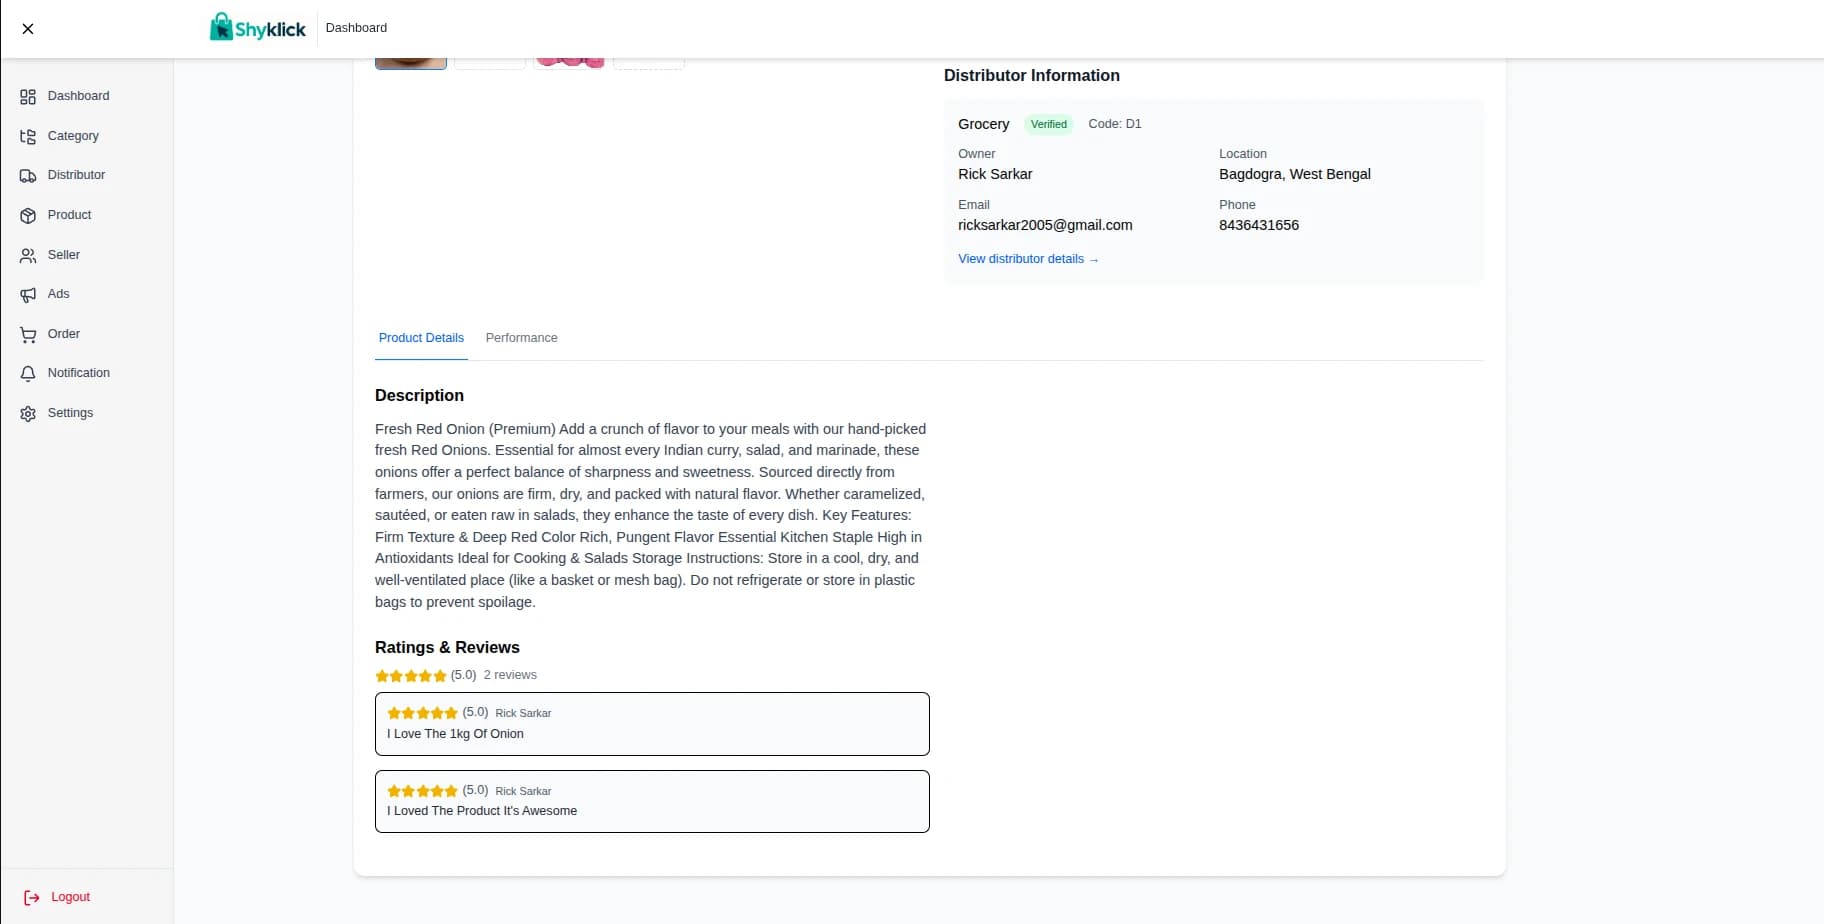The image size is (1824, 924).
Task: Click the Product box icon in sidebar
Action: click(x=28, y=216)
